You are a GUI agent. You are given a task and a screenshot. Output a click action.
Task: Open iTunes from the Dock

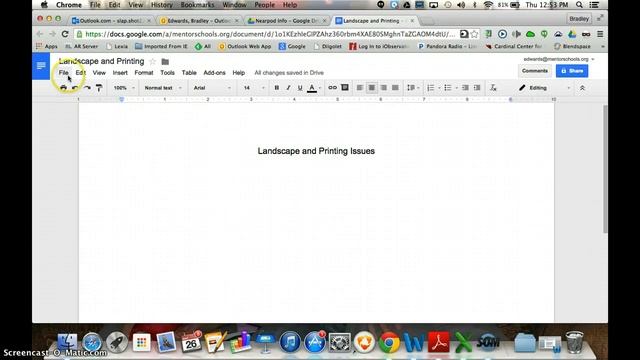pyautogui.click(x=290, y=342)
